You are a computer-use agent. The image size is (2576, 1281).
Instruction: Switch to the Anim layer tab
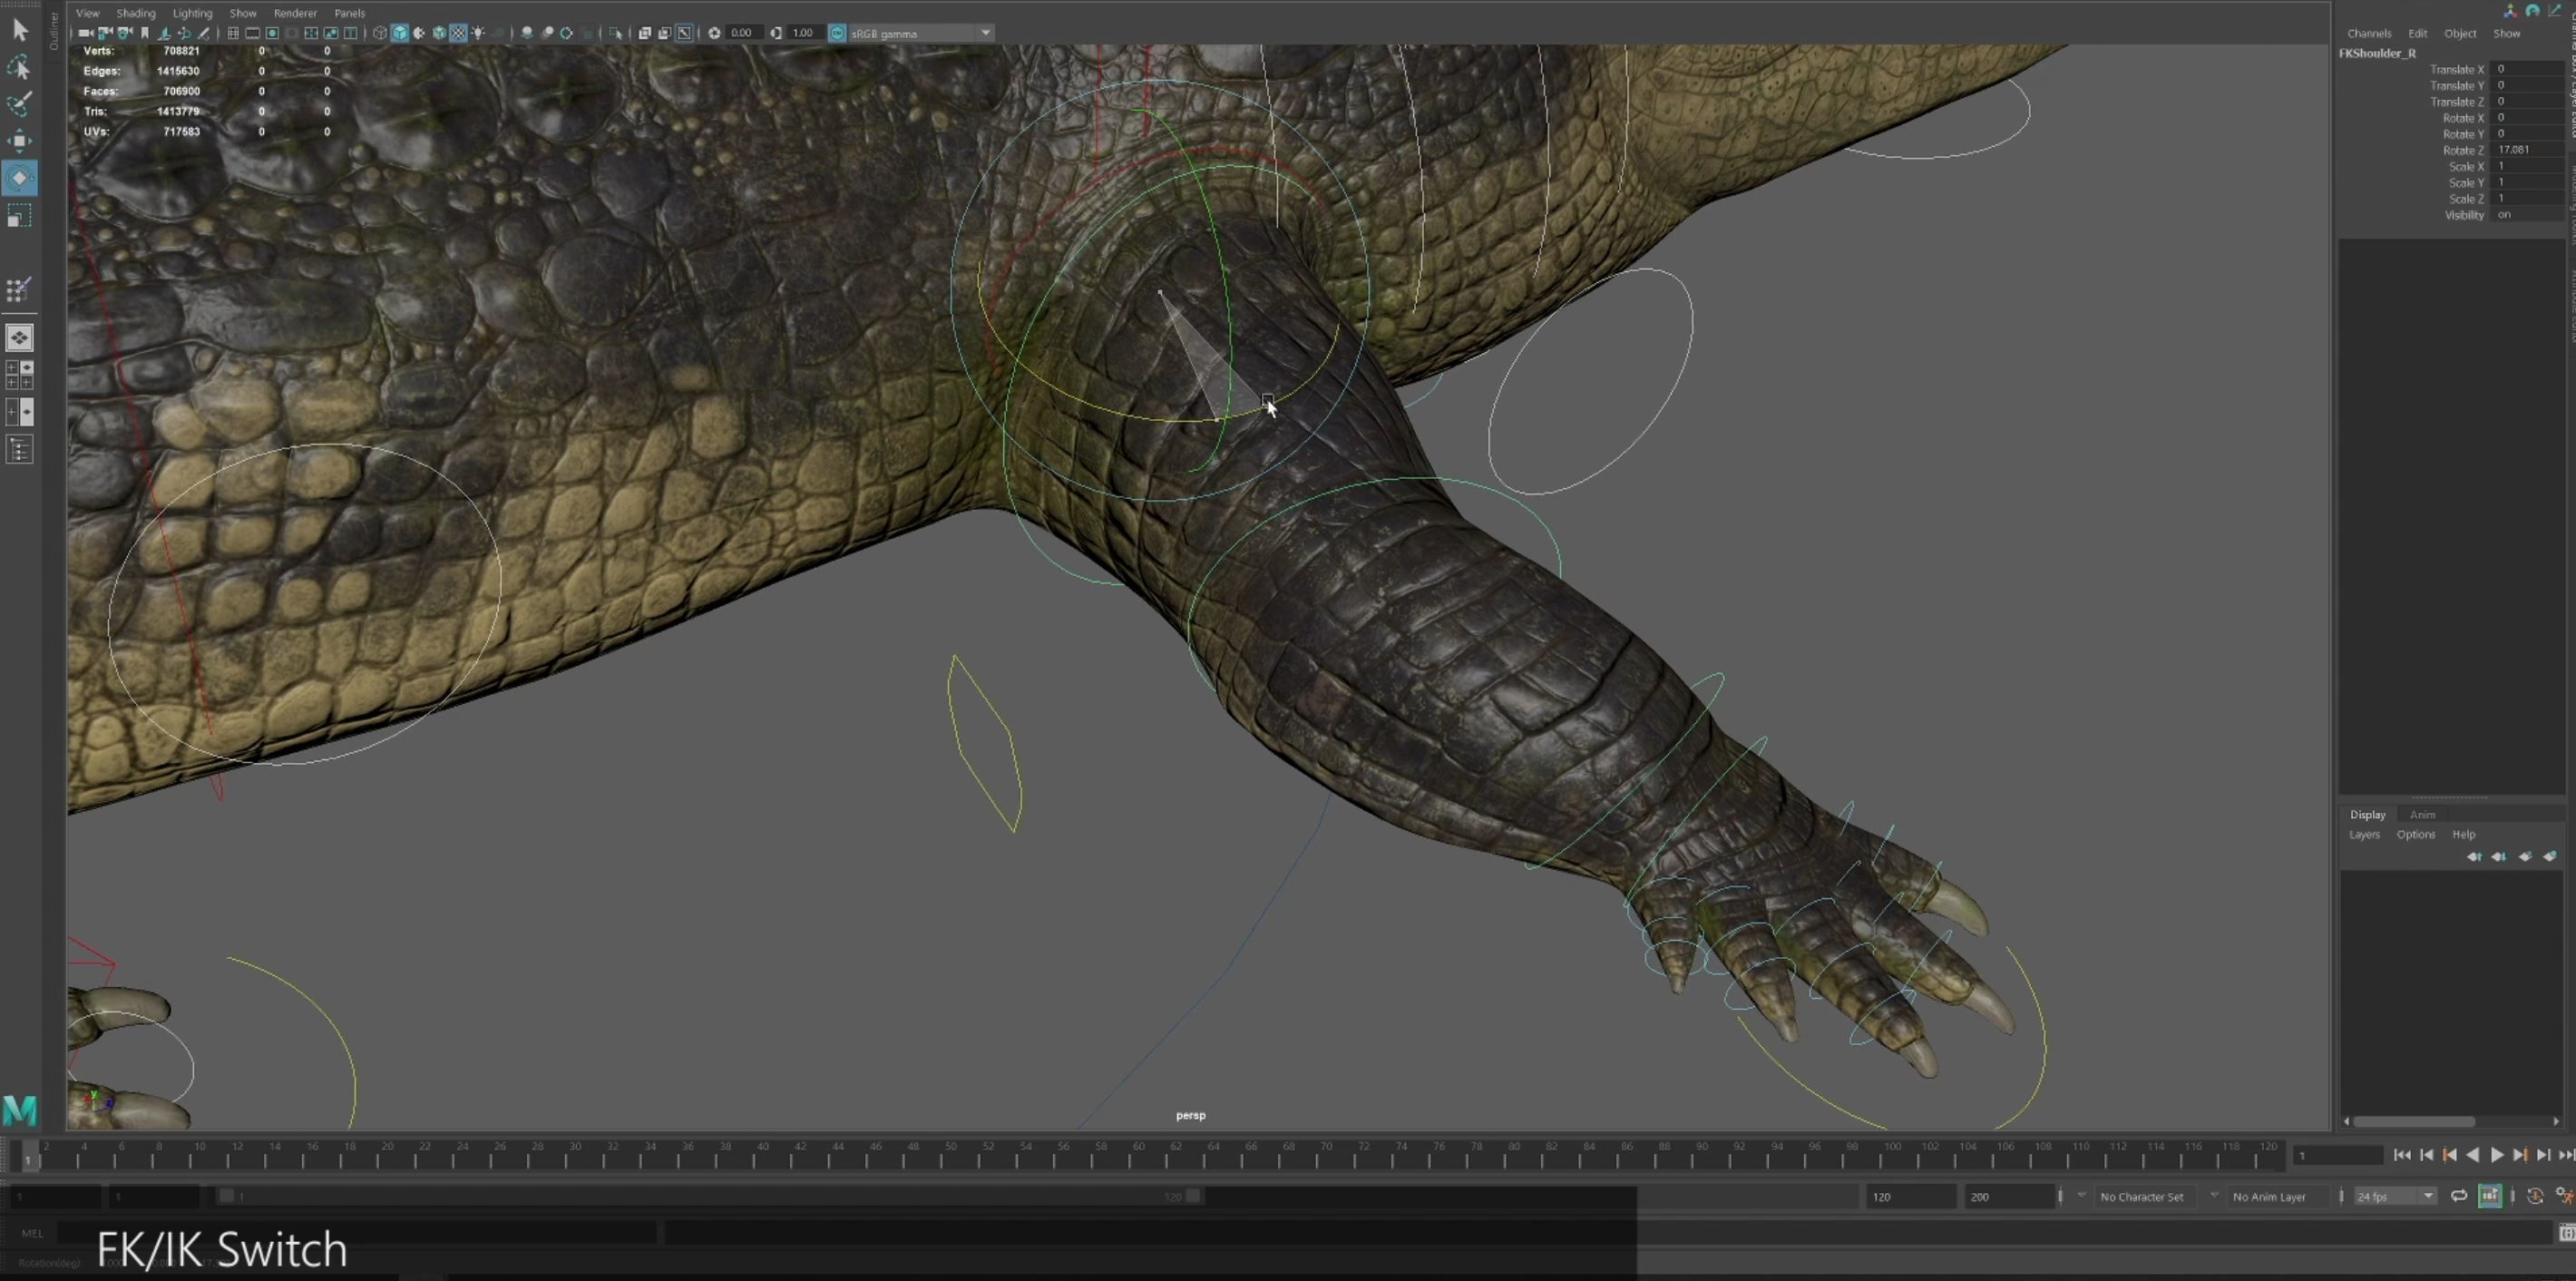point(2422,814)
